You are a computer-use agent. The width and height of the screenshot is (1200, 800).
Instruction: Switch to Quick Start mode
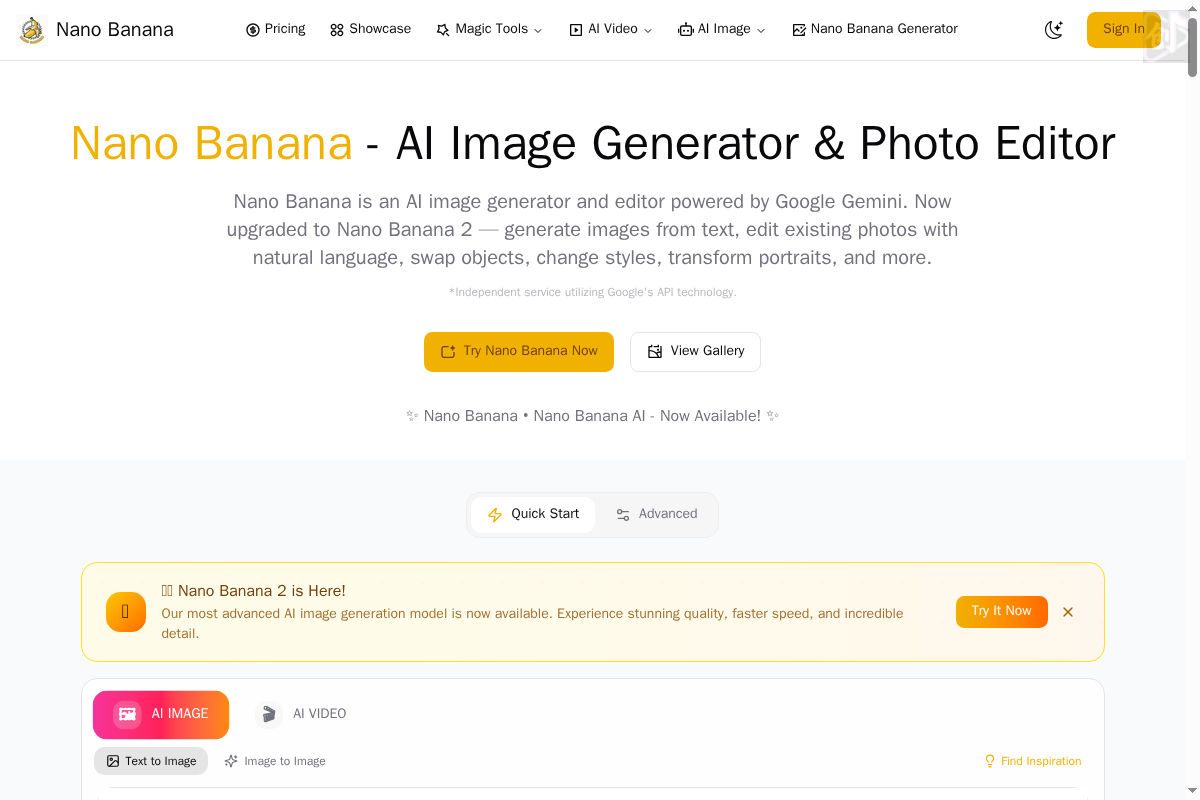533,515
